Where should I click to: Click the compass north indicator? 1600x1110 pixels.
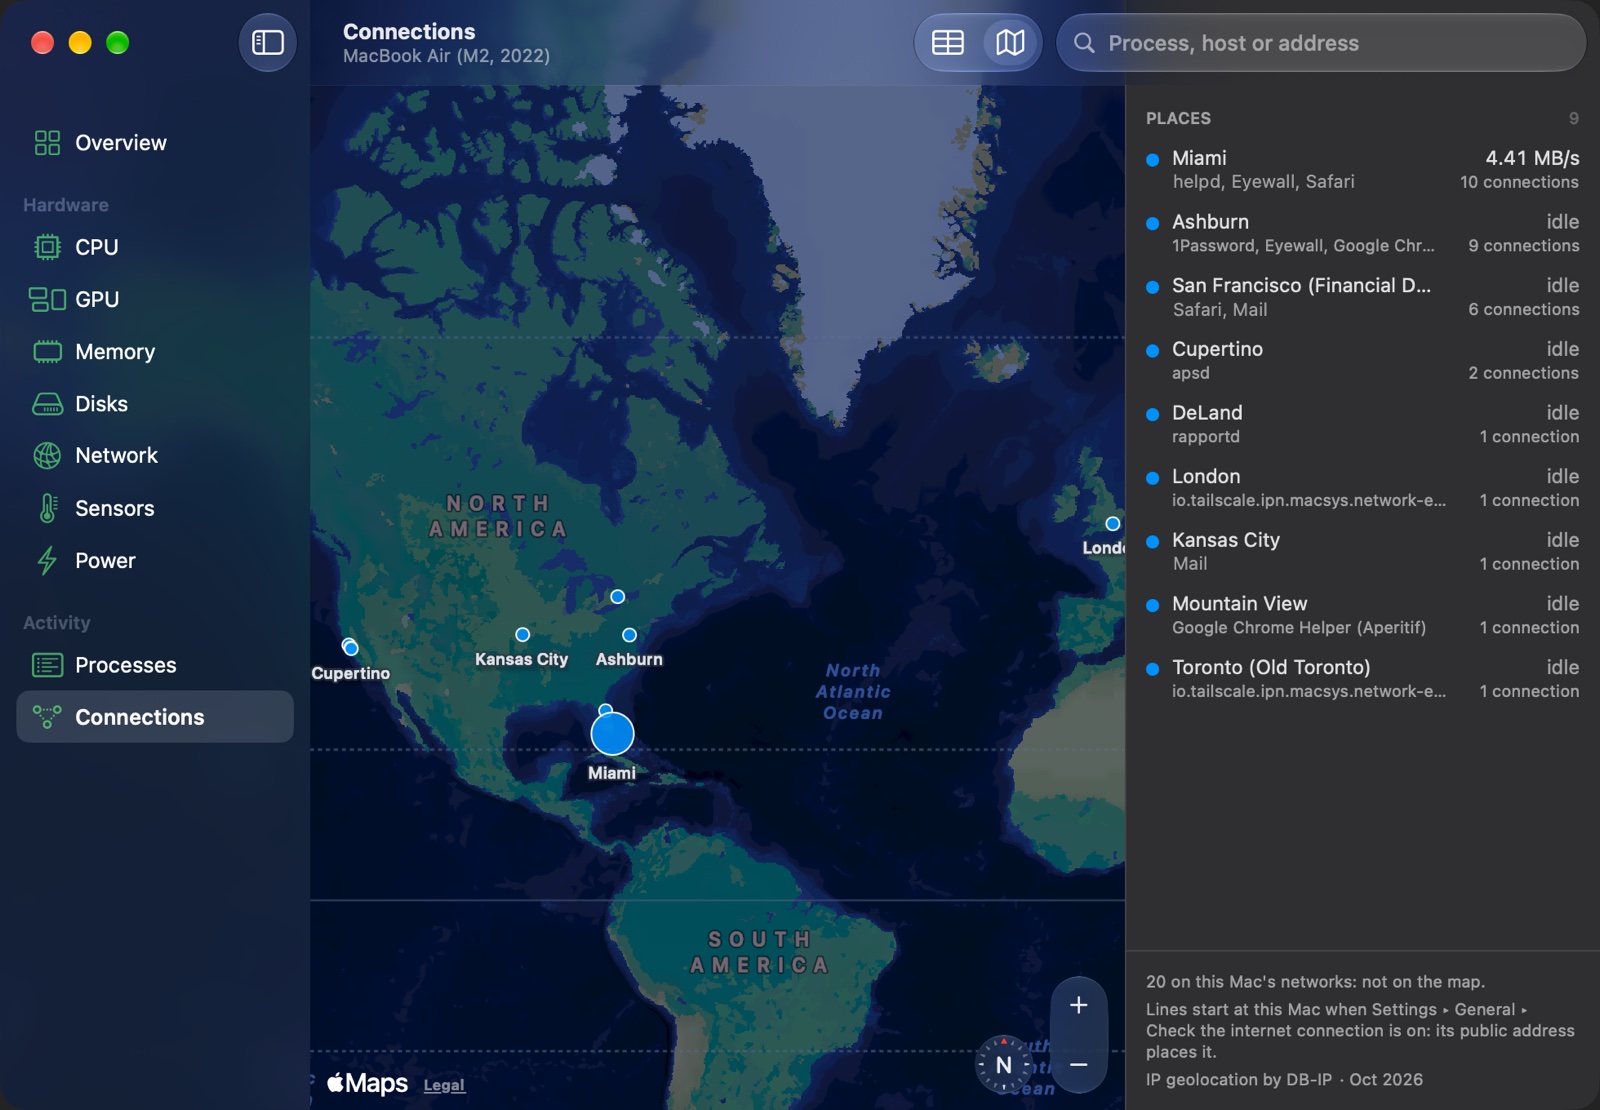point(1003,1065)
